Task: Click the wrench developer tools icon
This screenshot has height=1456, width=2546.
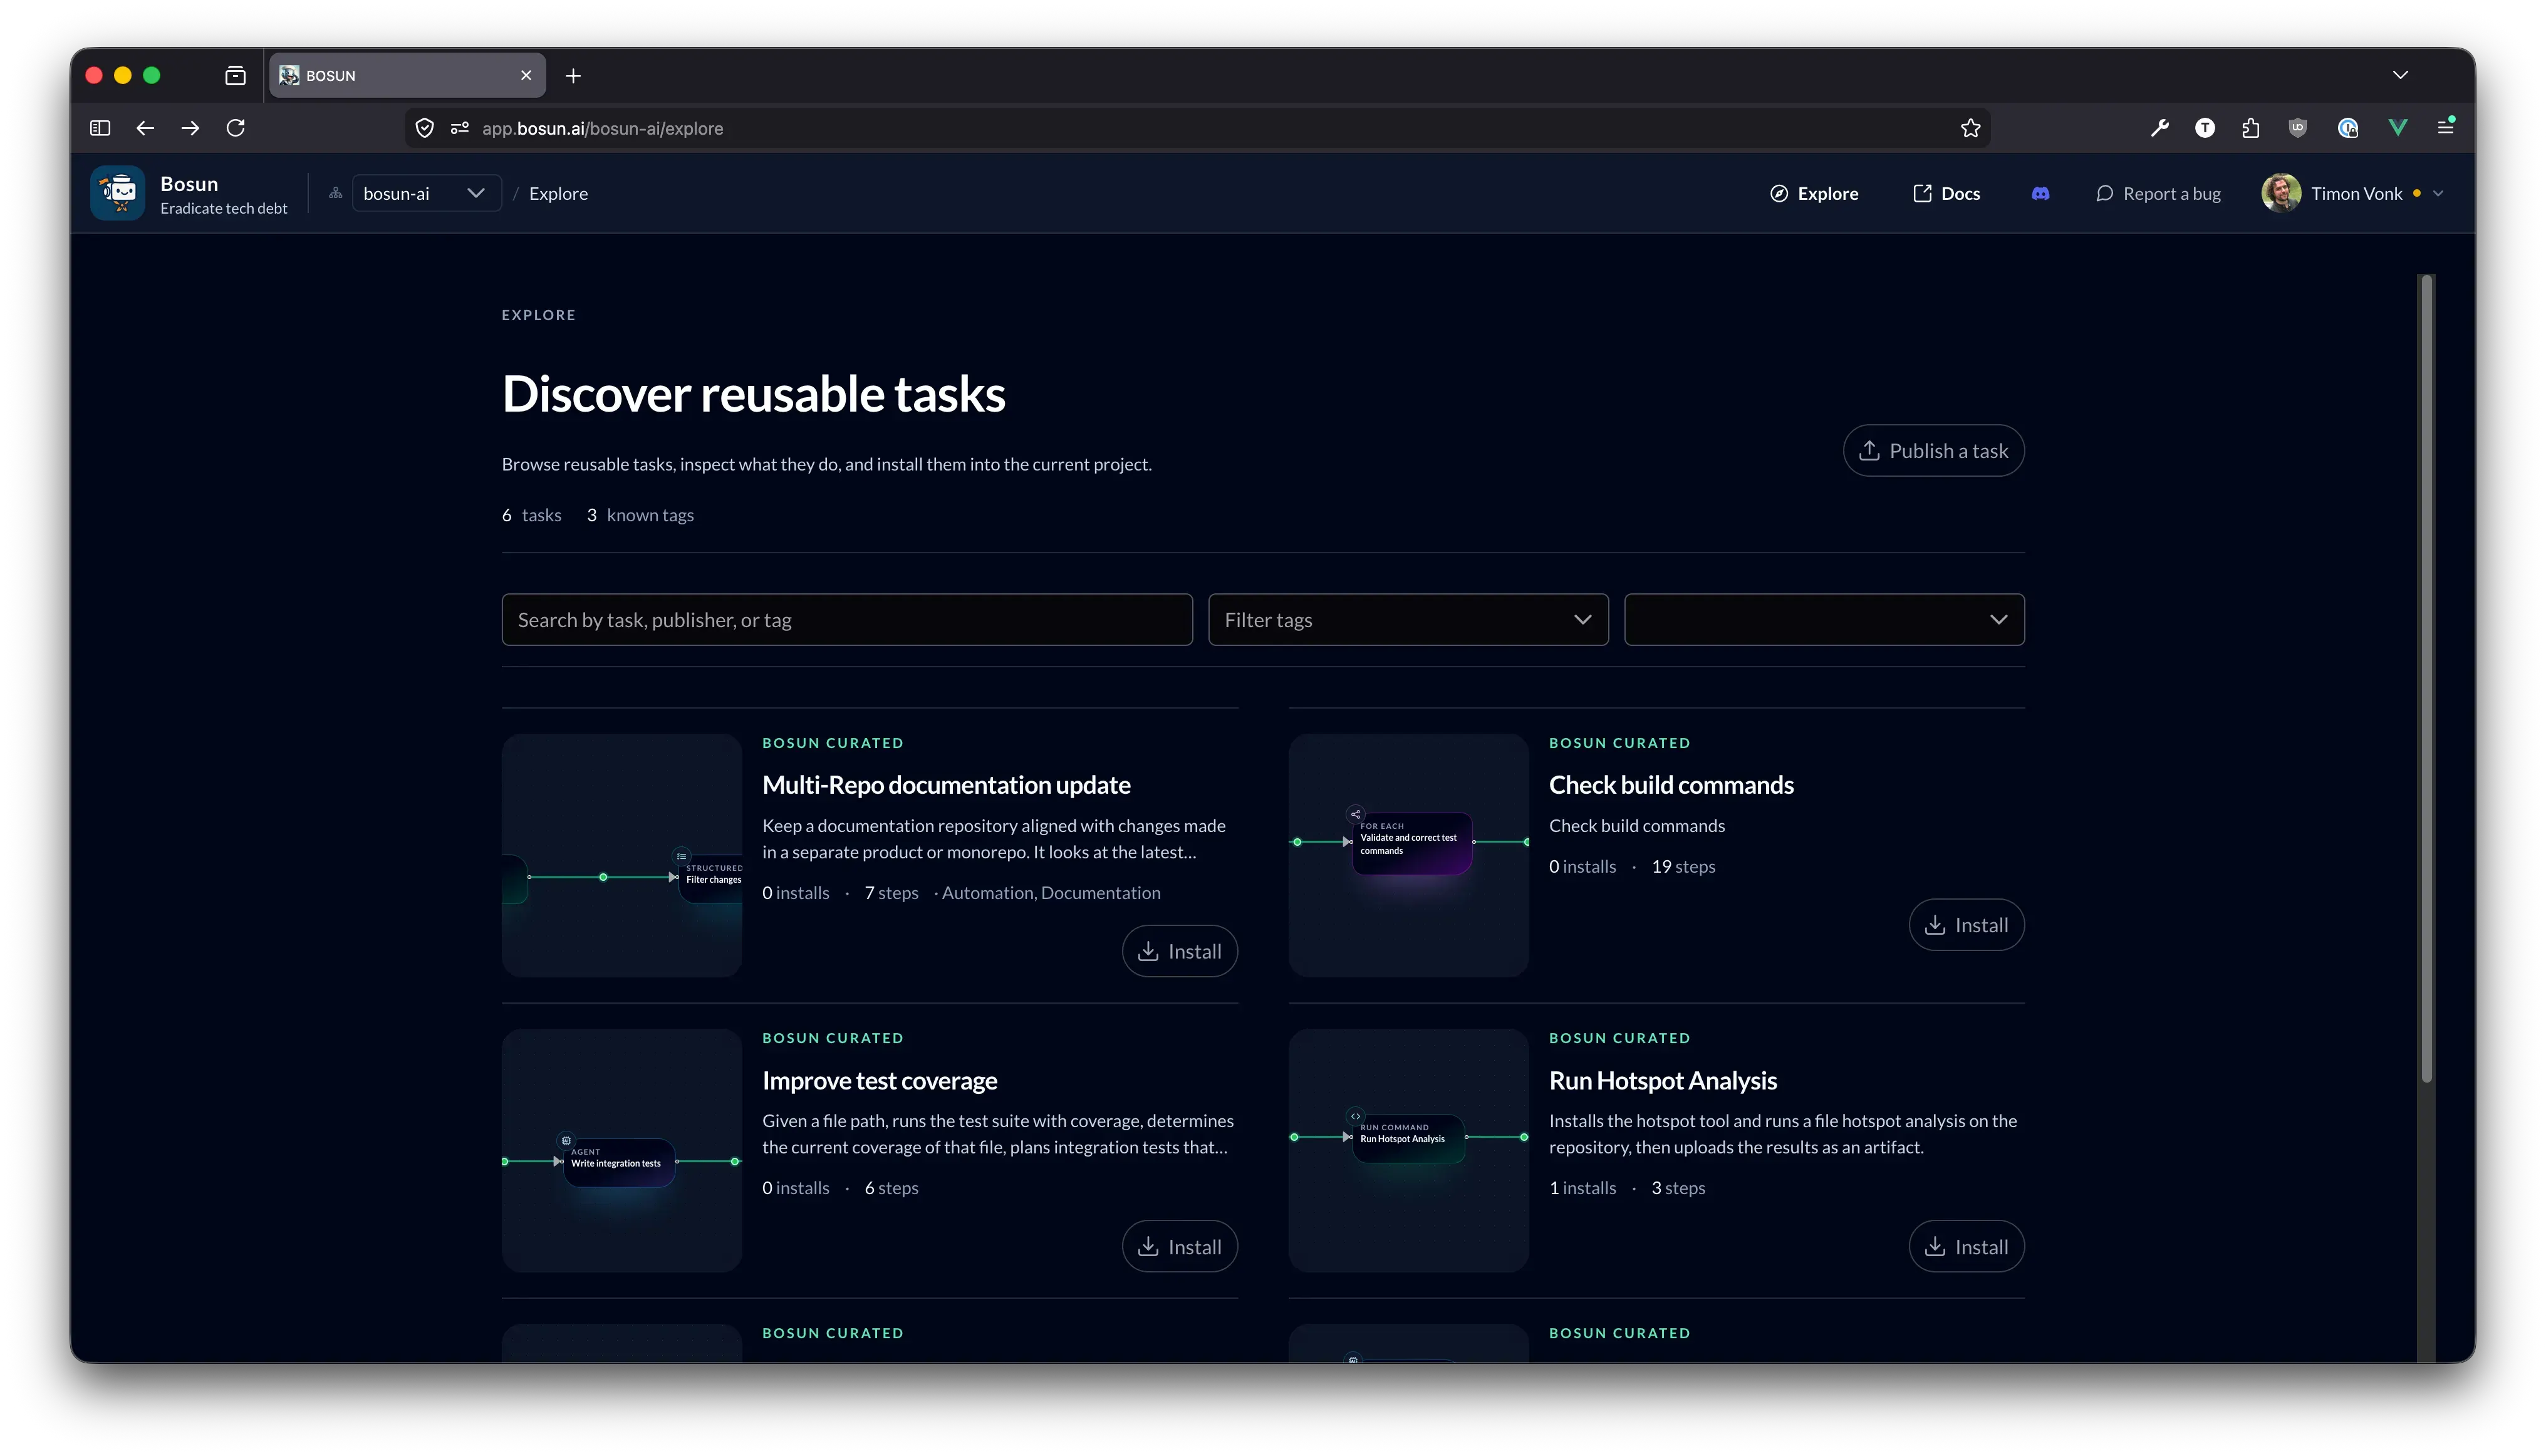Action: [2159, 128]
